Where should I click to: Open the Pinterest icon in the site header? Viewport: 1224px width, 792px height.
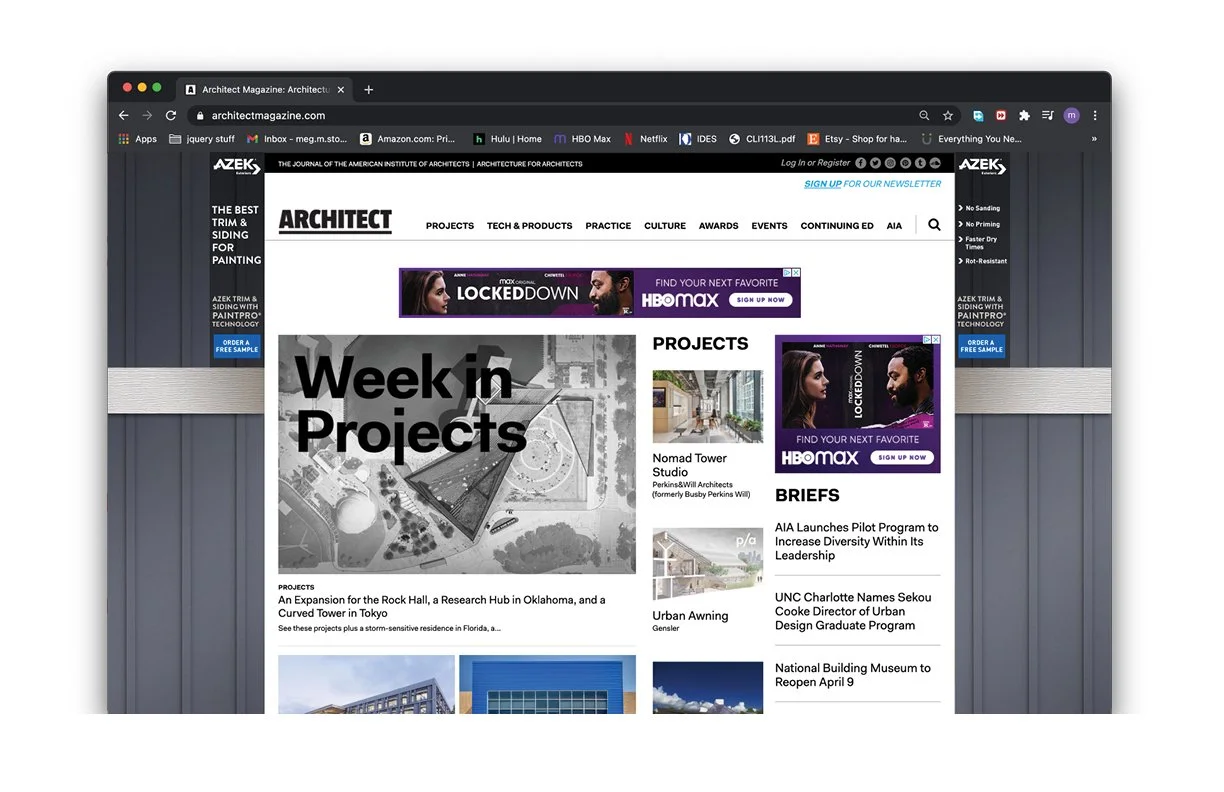point(906,163)
